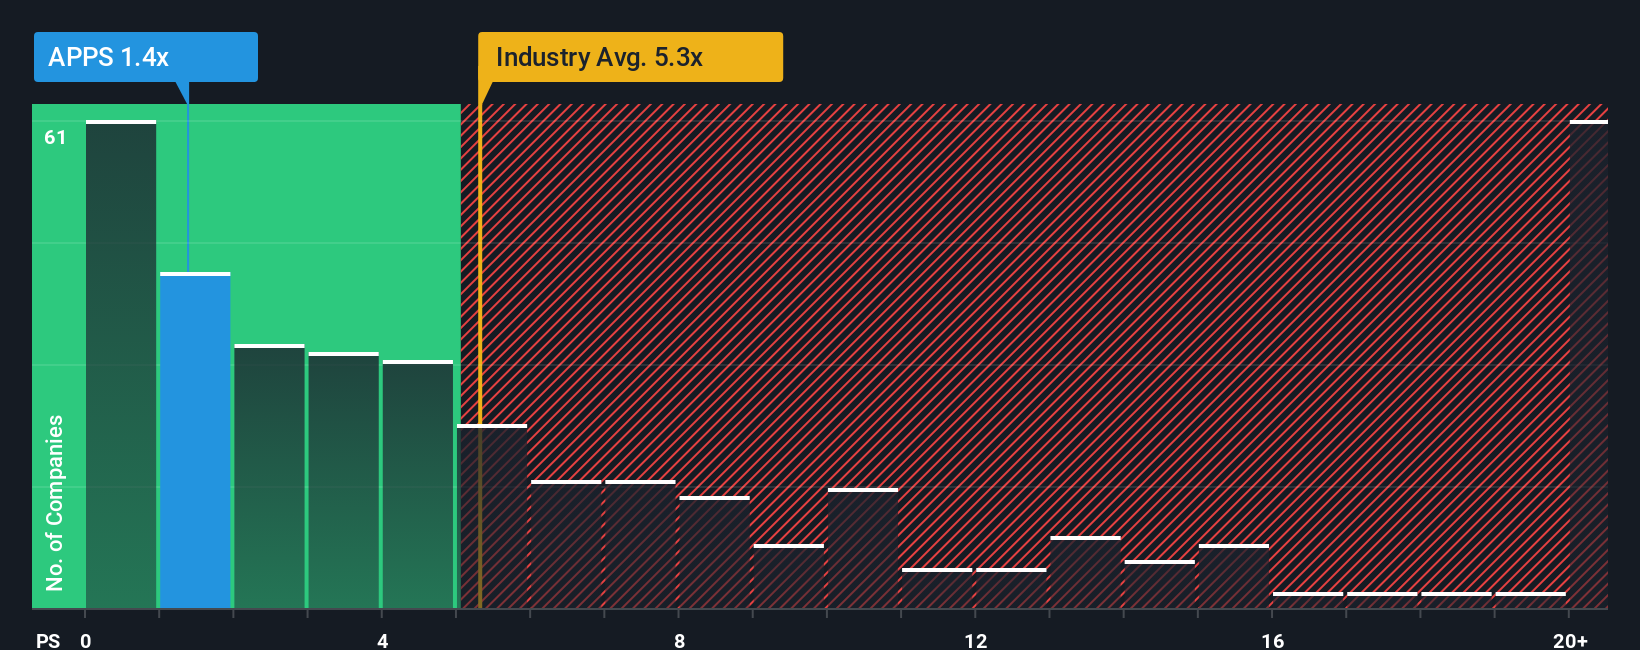
Task: Select the tallest bar at PS 0
Action: tap(121, 364)
